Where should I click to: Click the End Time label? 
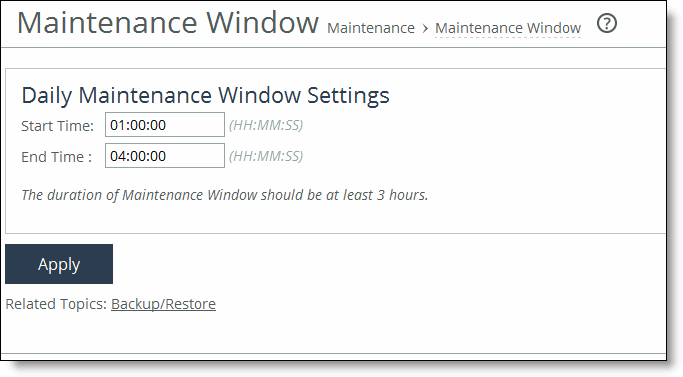pos(57,157)
